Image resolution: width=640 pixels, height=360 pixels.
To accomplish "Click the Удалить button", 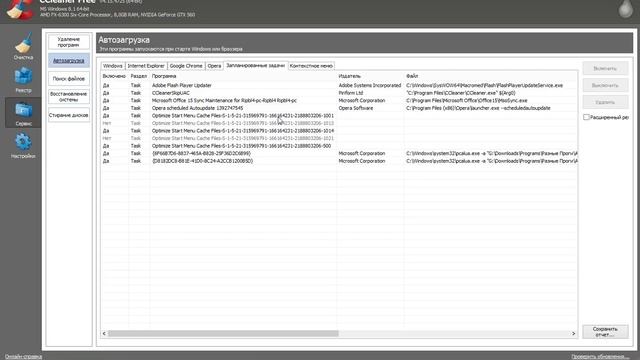I will pos(605,102).
